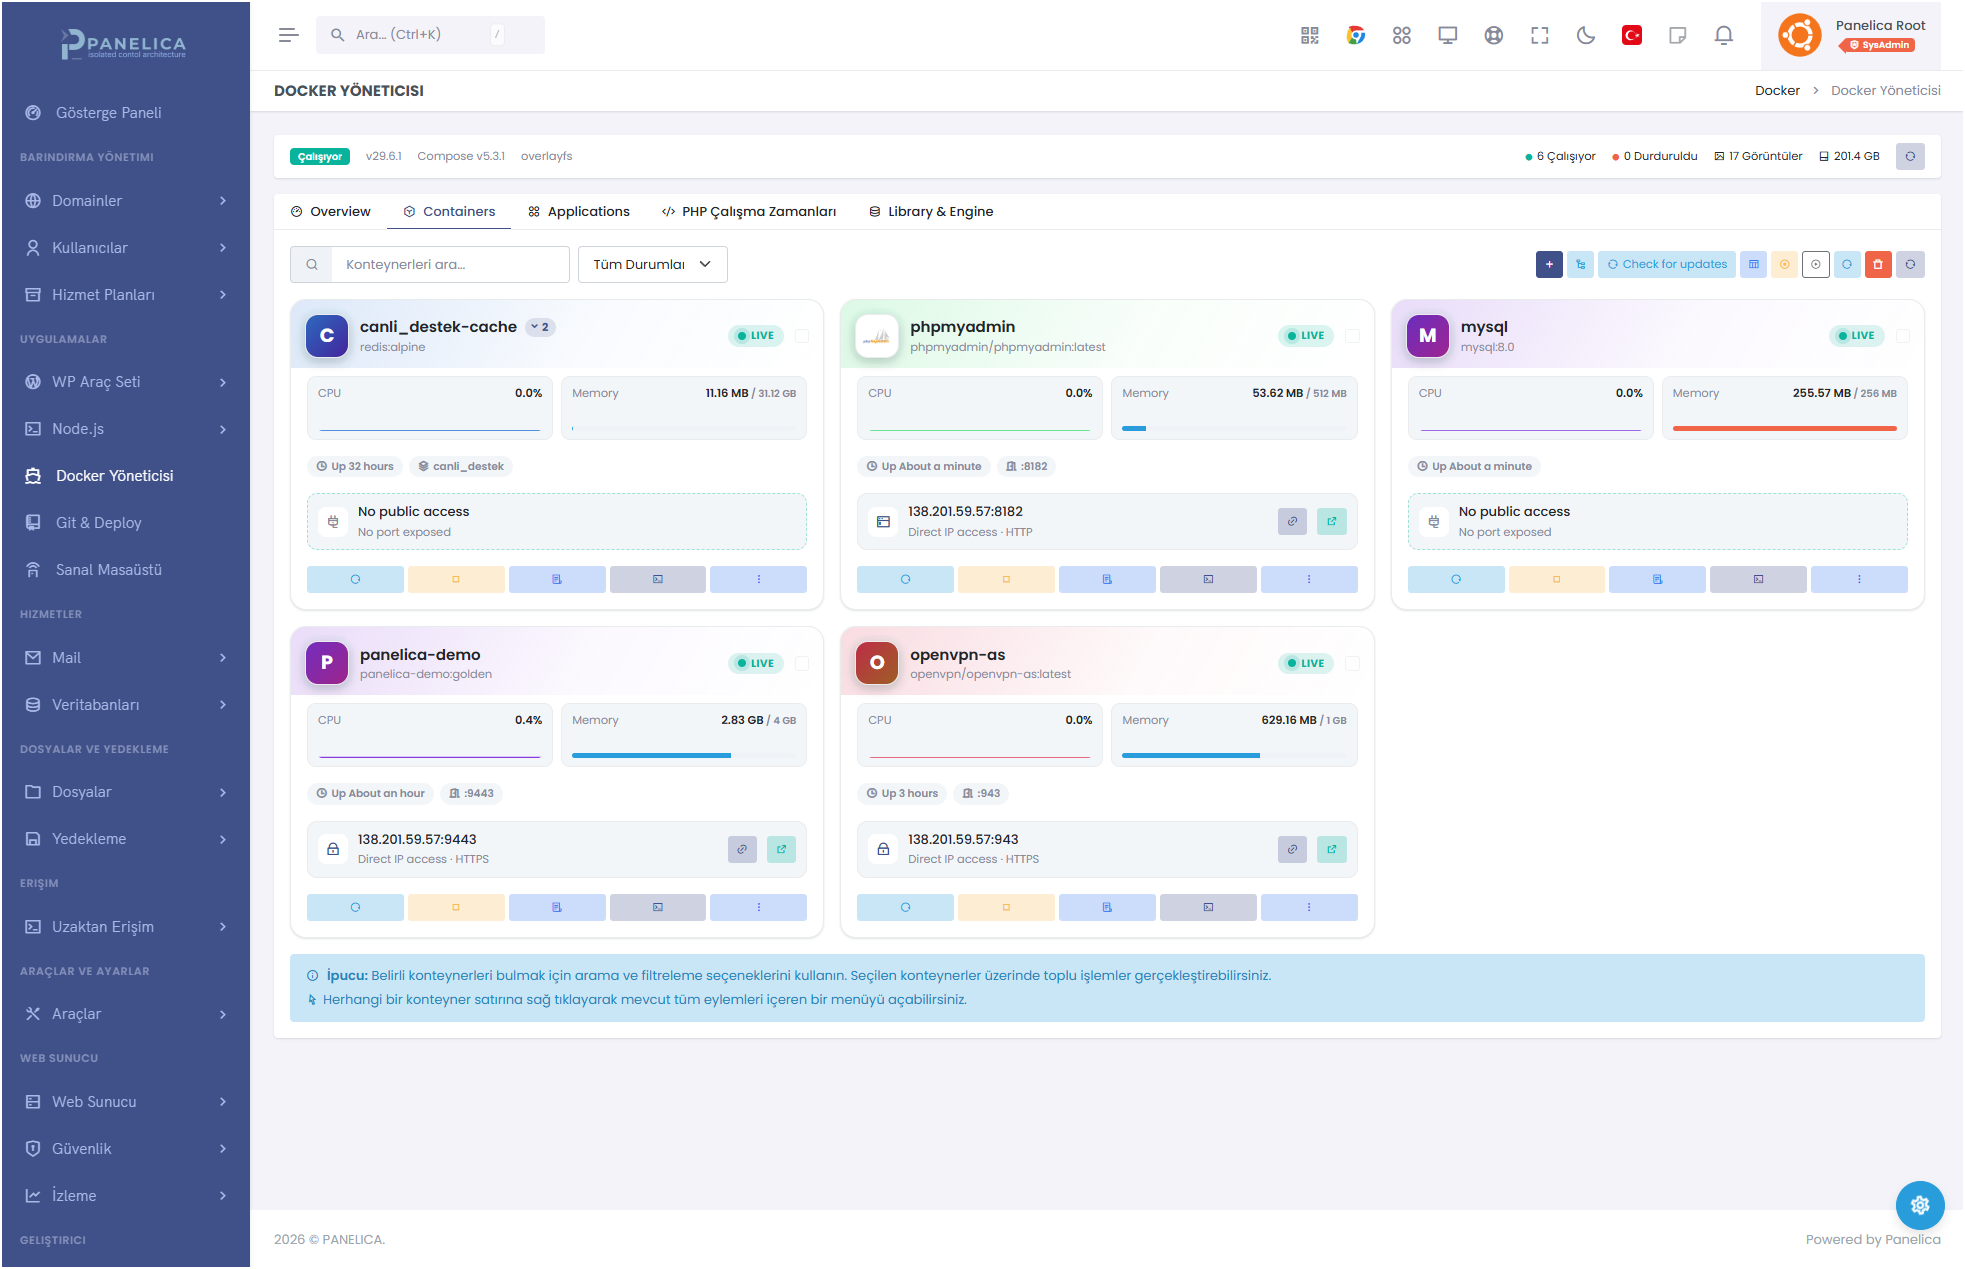Open terminal for canli_destek-cache container
The height and width of the screenshot is (1269, 1965).
(x=658, y=579)
